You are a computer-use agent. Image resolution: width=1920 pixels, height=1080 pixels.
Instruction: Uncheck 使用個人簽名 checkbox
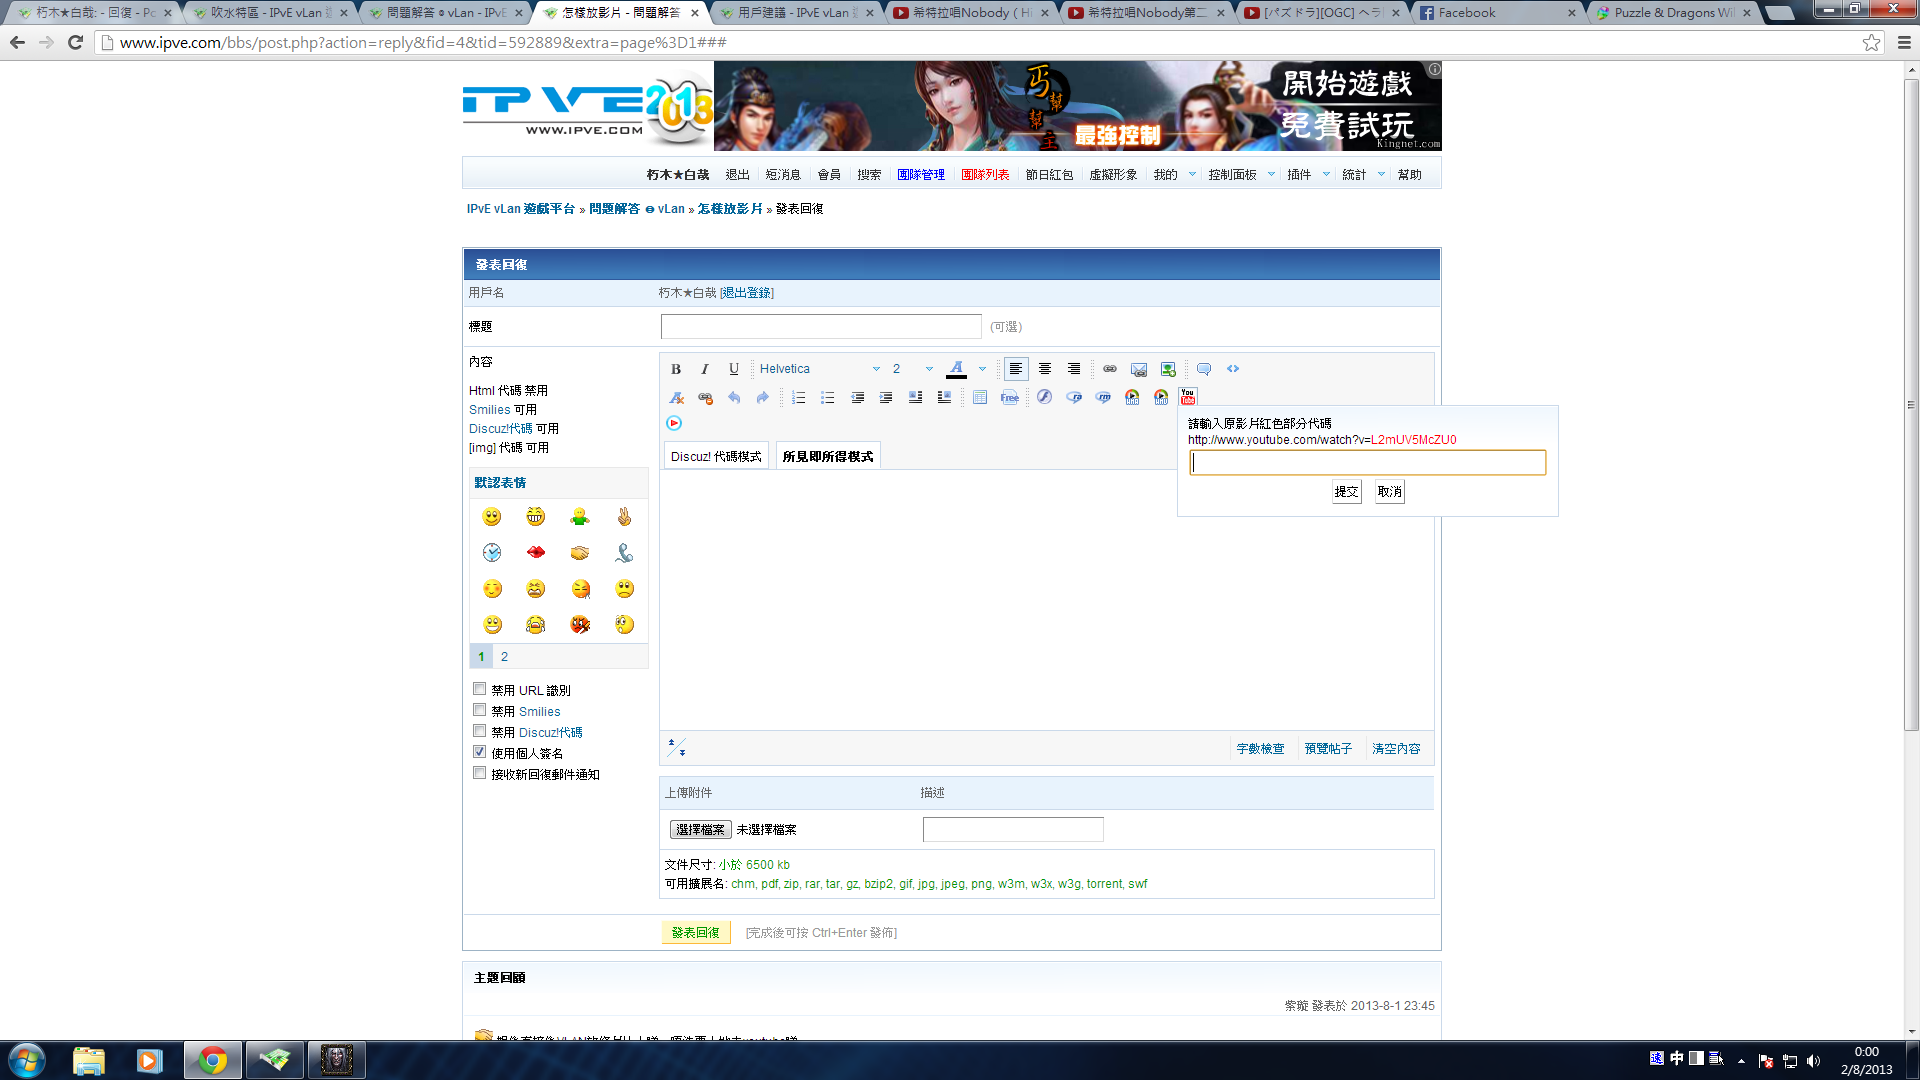[x=480, y=752]
